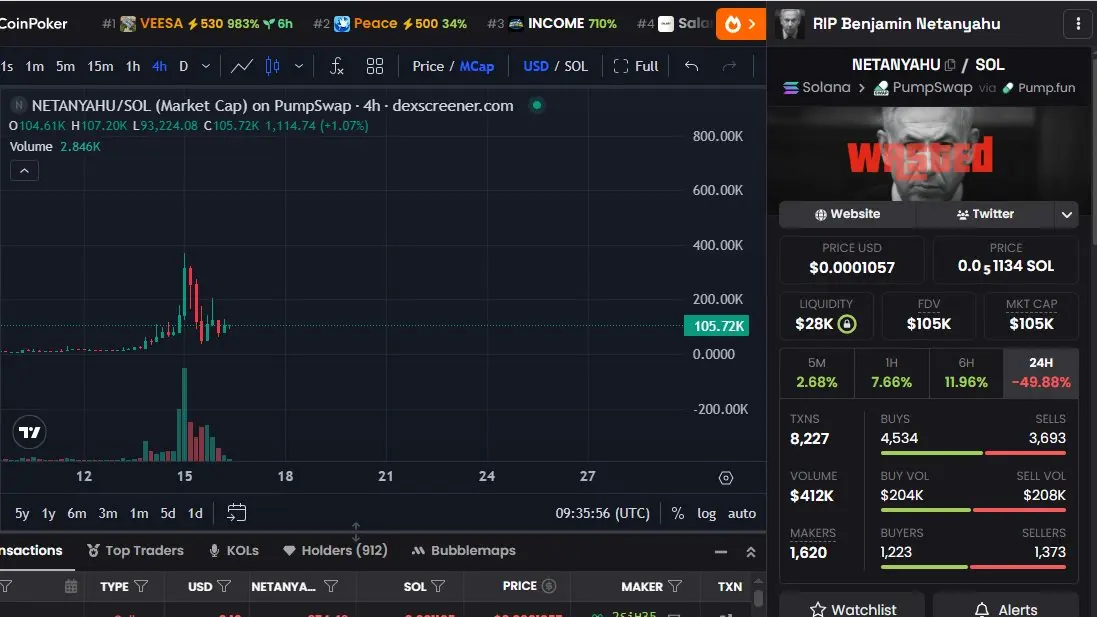
Task: Set chart range to 3m
Action: pos(108,513)
